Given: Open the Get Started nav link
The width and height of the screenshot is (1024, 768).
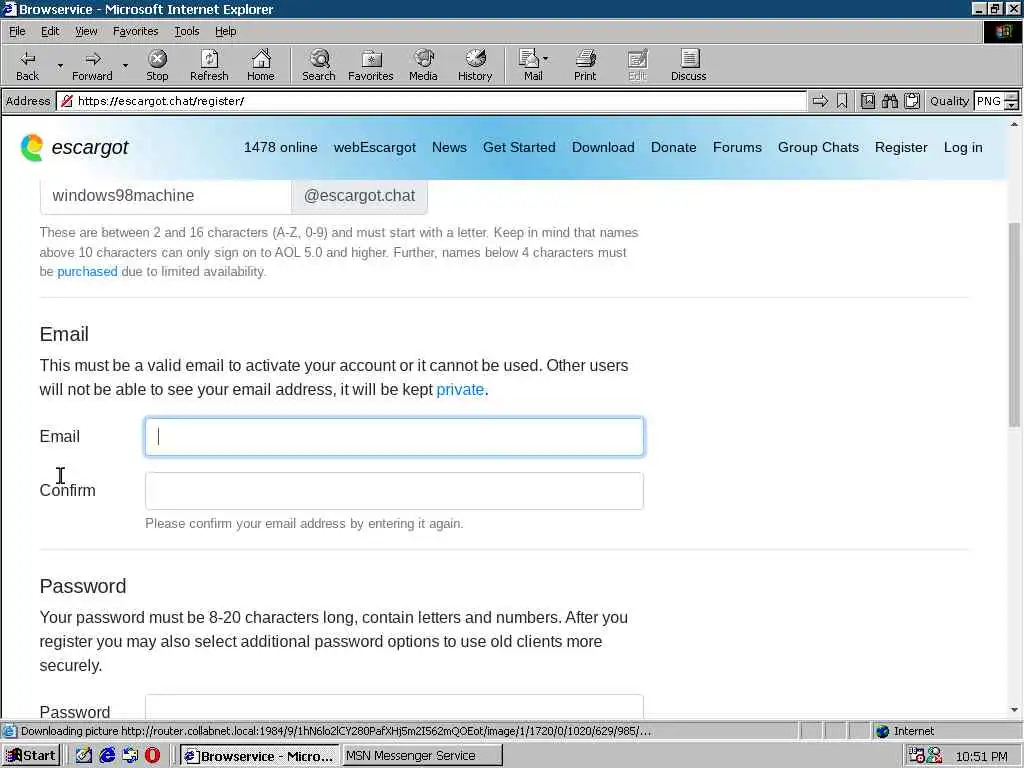Looking at the screenshot, I should [x=519, y=148].
